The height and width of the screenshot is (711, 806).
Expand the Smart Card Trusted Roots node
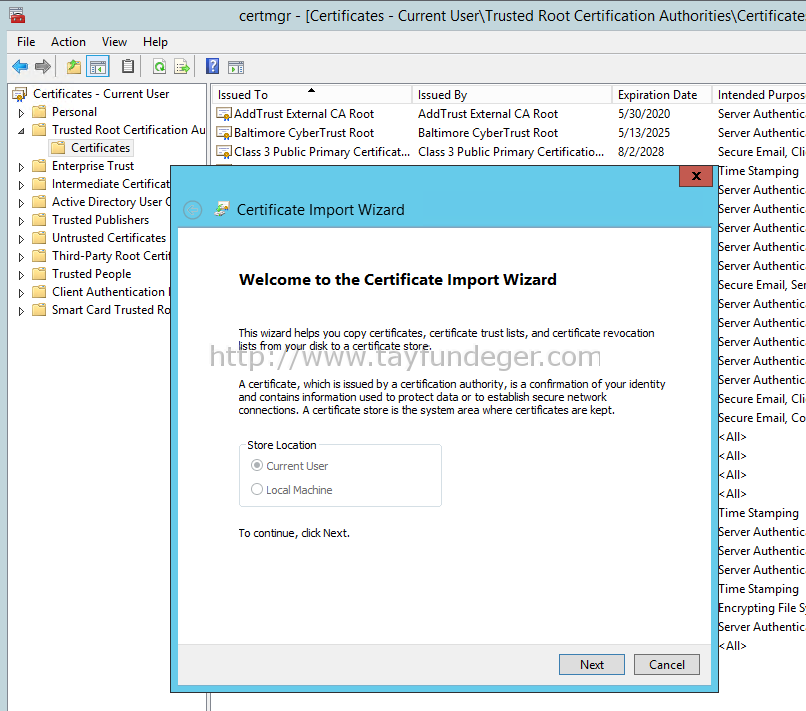[x=21, y=311]
